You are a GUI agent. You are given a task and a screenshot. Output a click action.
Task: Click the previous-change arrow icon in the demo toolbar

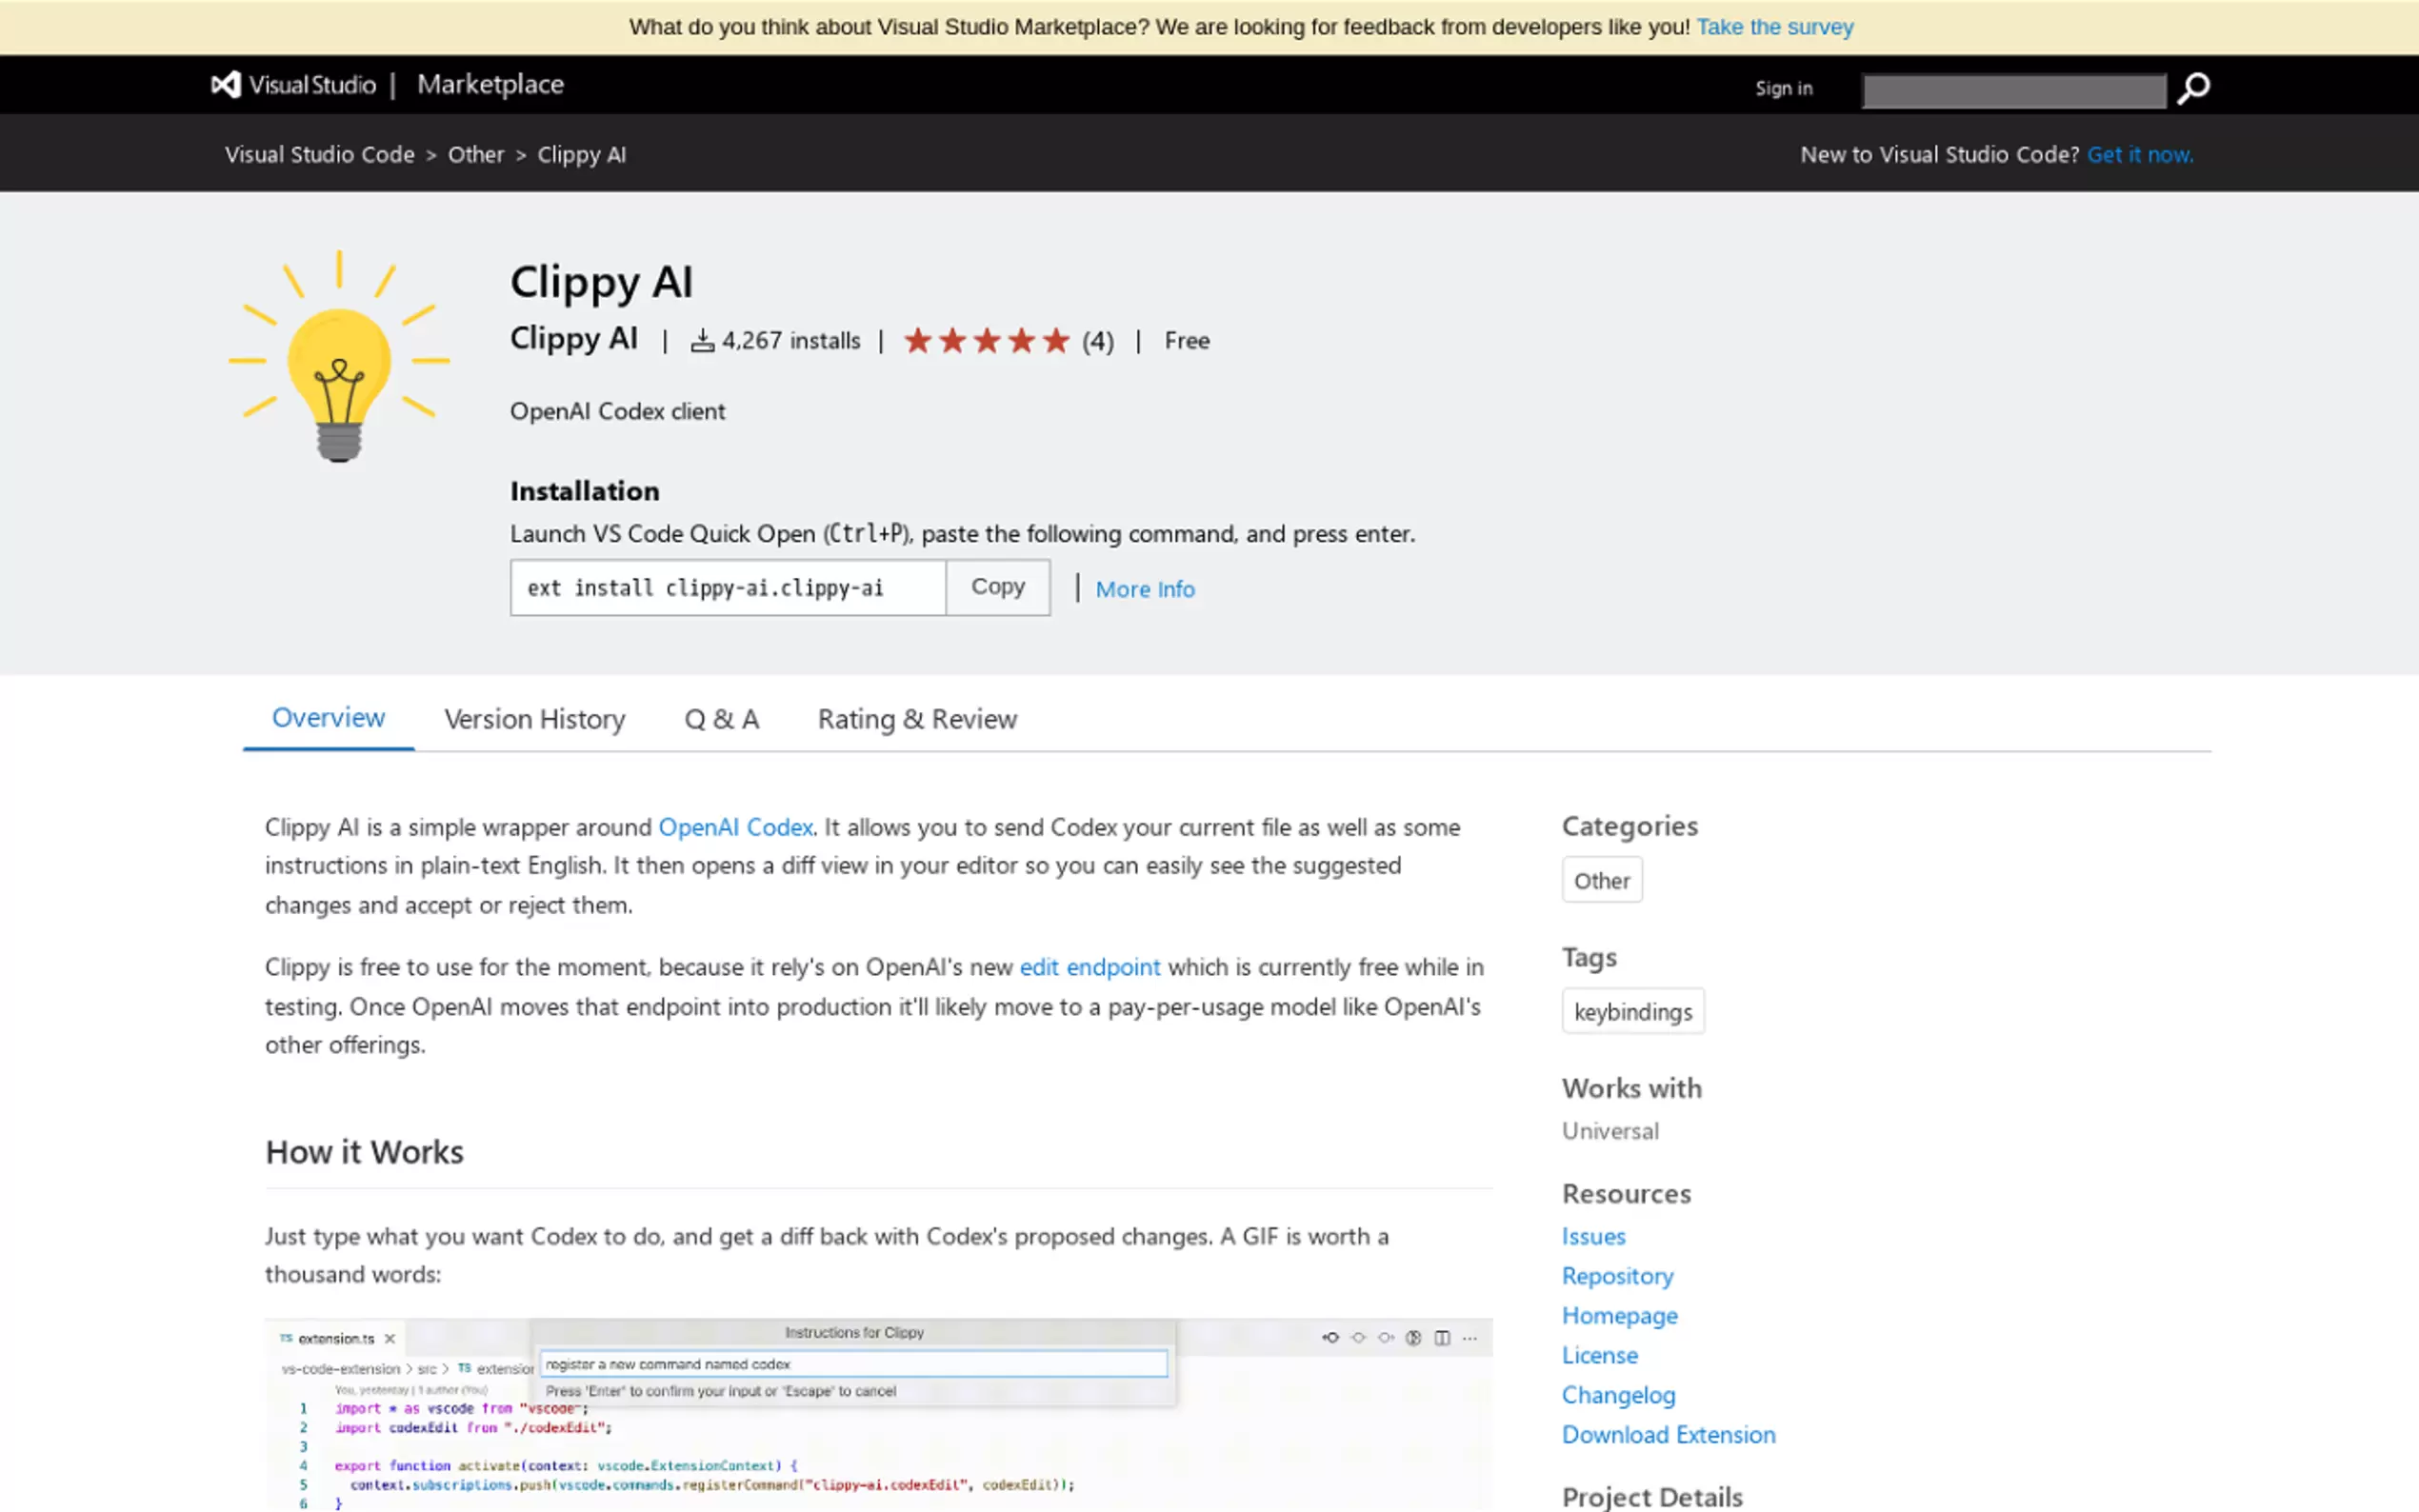[x=1331, y=1338]
